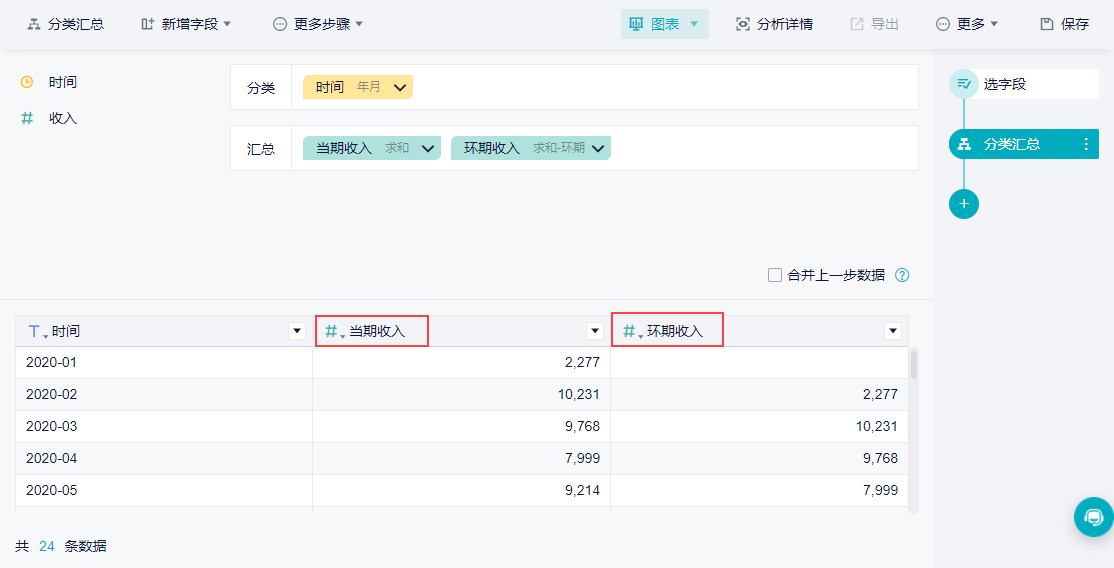
Task: Click the plus icon to add step
Action: 964,204
